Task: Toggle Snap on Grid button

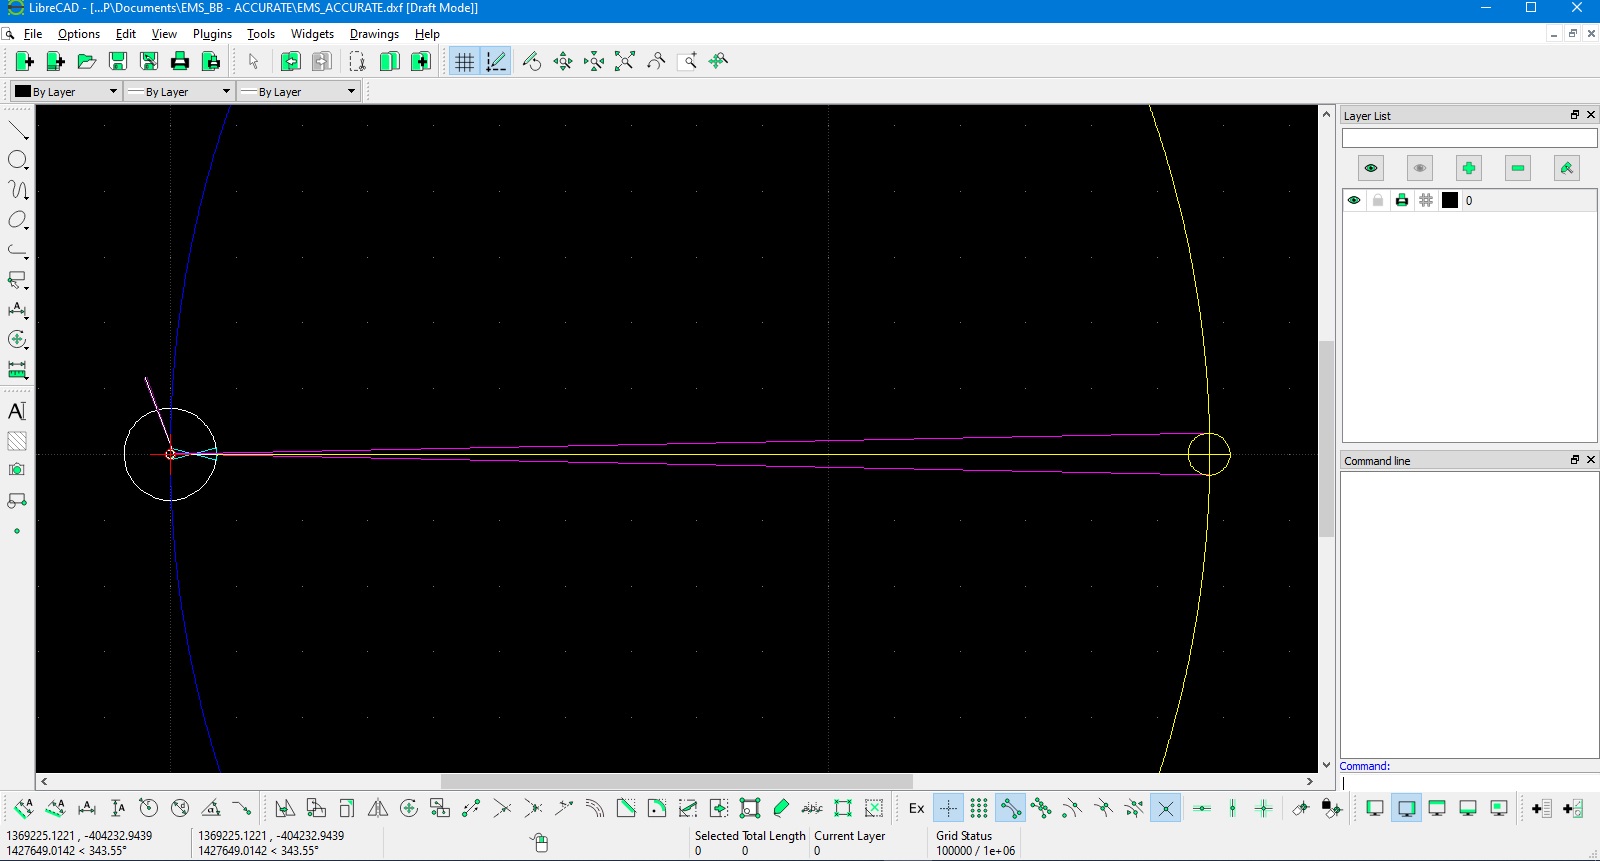Action: [979, 808]
